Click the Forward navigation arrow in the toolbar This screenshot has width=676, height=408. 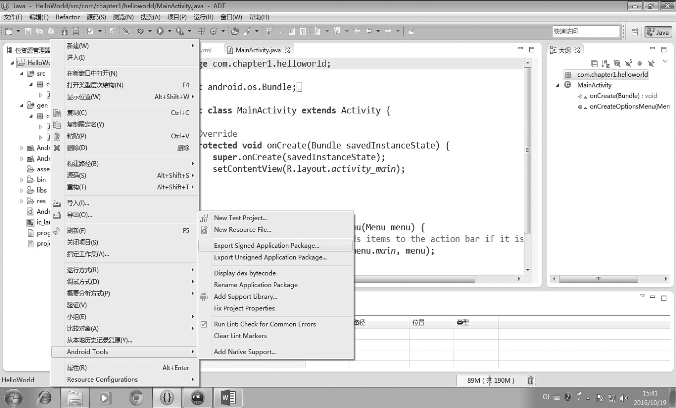(x=388, y=31)
